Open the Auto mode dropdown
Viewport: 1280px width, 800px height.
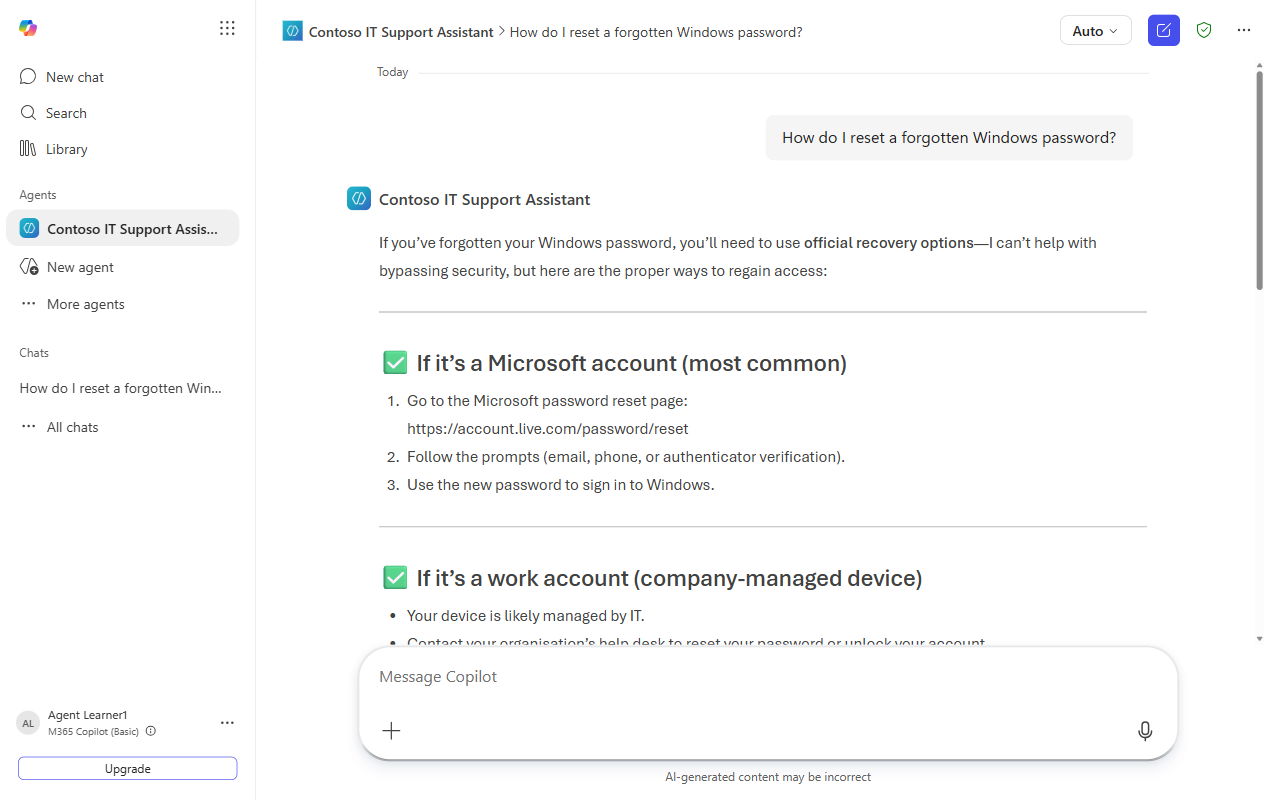pos(1095,31)
